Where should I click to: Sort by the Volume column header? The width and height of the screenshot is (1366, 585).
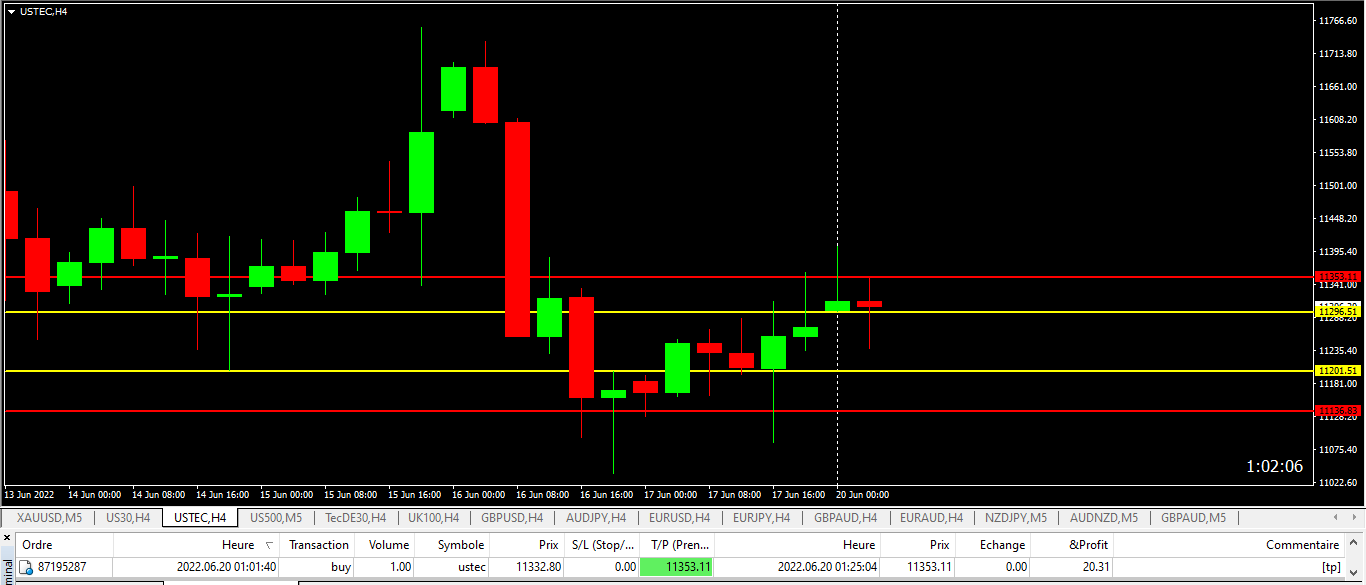click(x=385, y=545)
